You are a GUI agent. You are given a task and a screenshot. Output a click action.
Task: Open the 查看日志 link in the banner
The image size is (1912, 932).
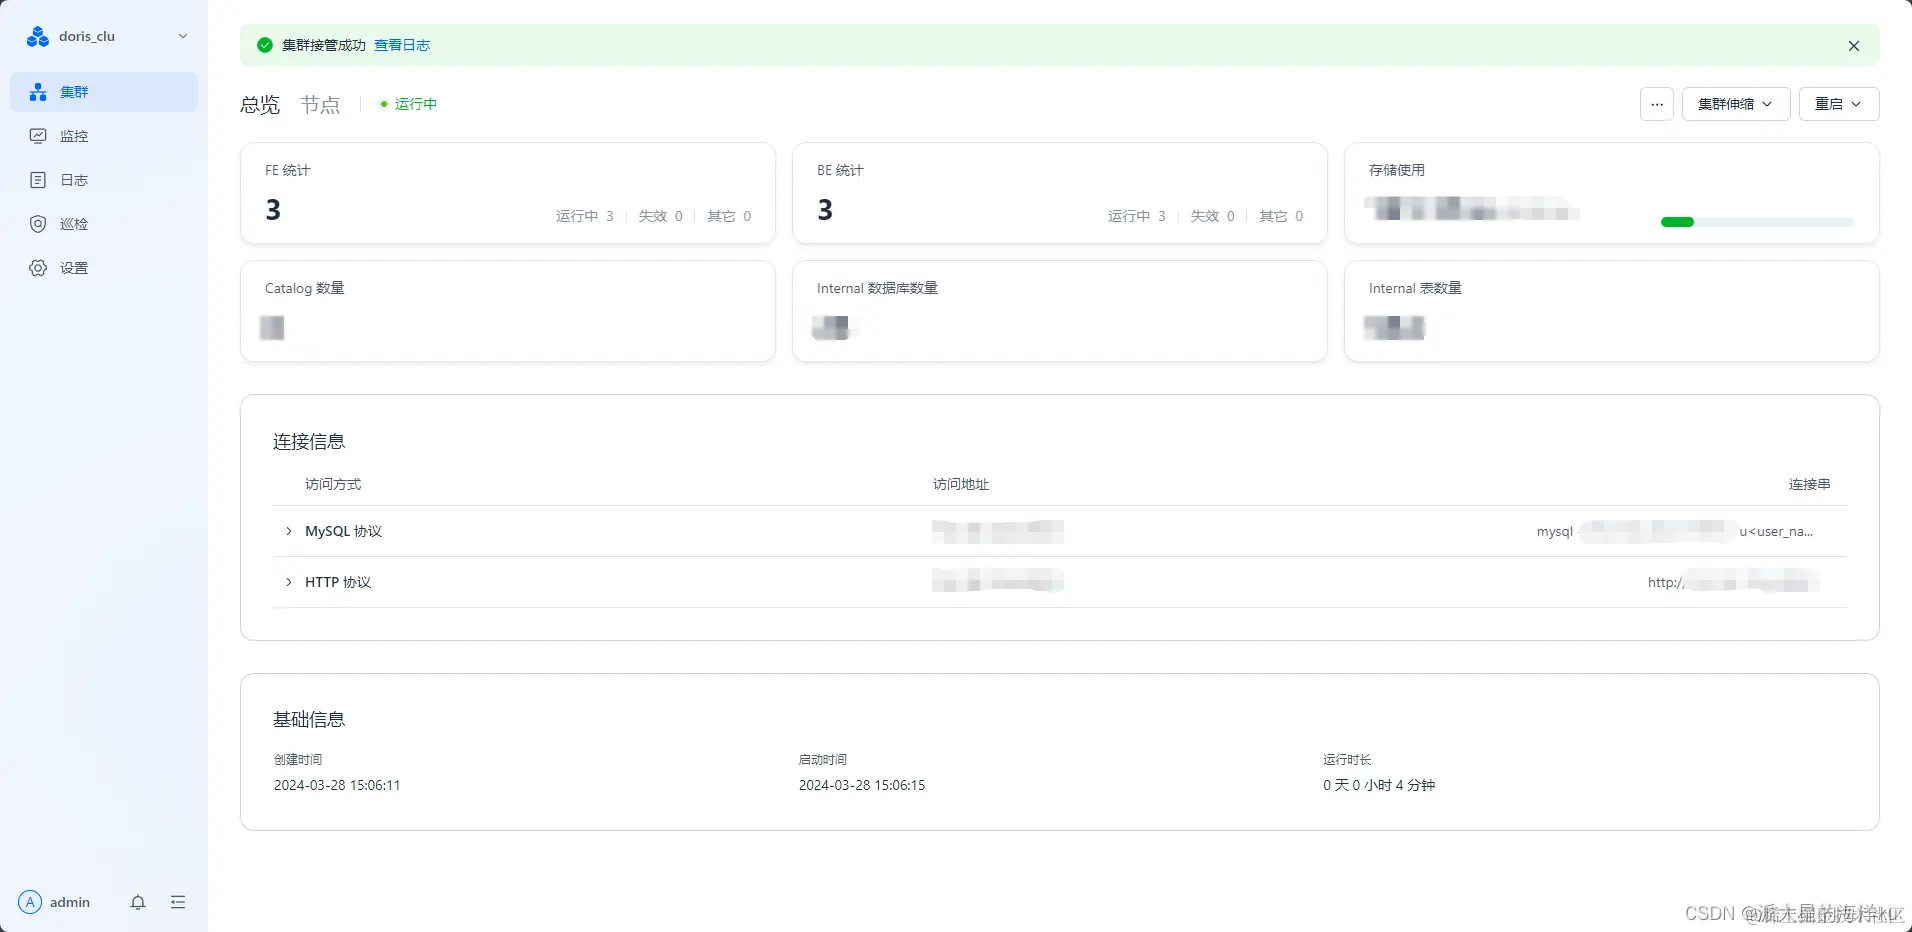point(402,45)
